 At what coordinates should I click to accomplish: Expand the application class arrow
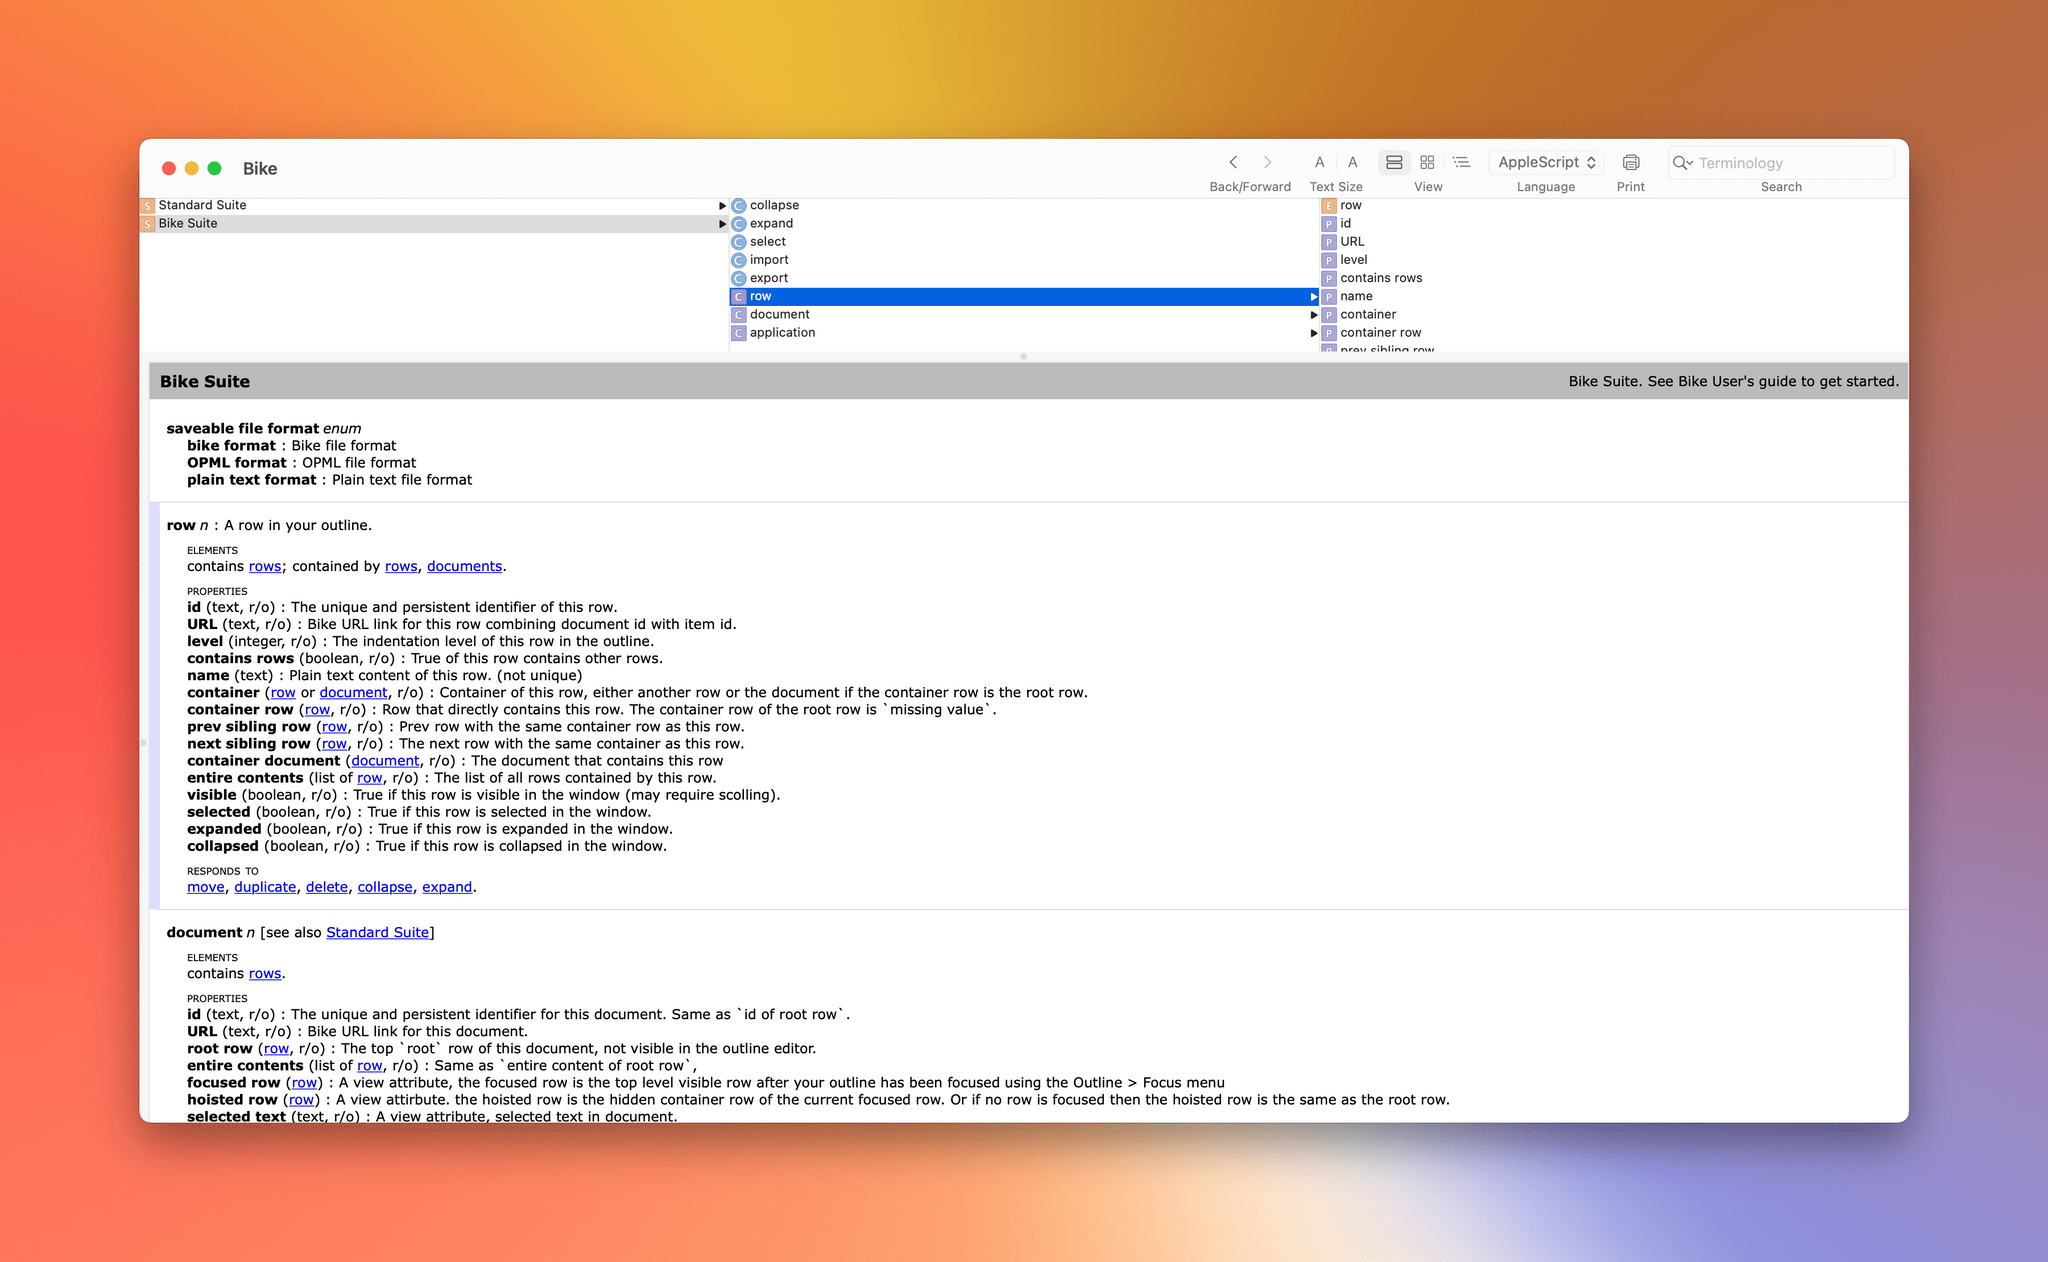1313,333
